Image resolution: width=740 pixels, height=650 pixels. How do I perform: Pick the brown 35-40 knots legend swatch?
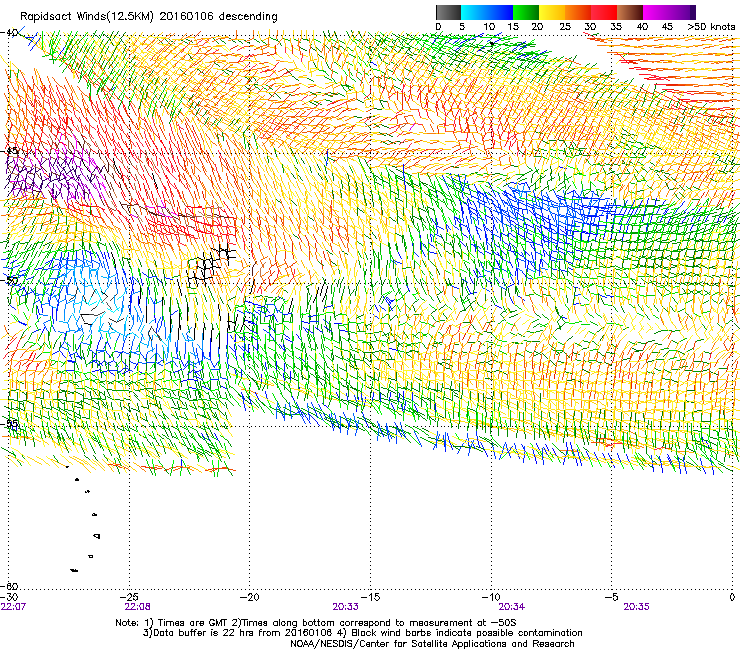[630, 12]
